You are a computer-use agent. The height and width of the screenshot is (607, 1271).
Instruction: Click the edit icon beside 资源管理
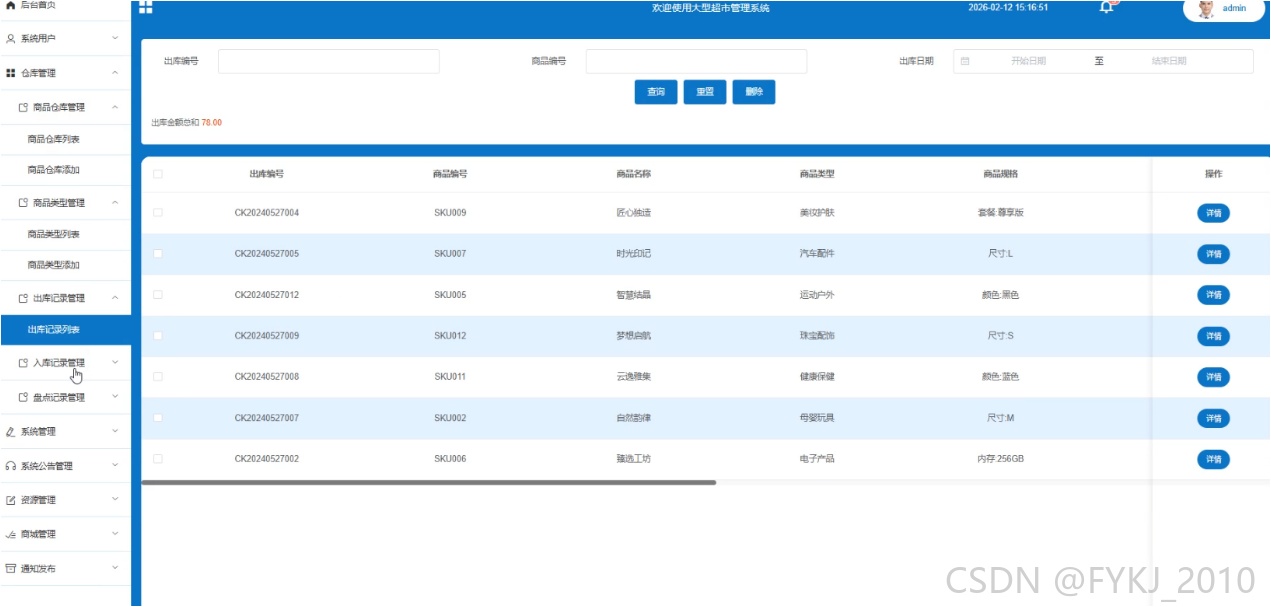[x=11, y=500]
